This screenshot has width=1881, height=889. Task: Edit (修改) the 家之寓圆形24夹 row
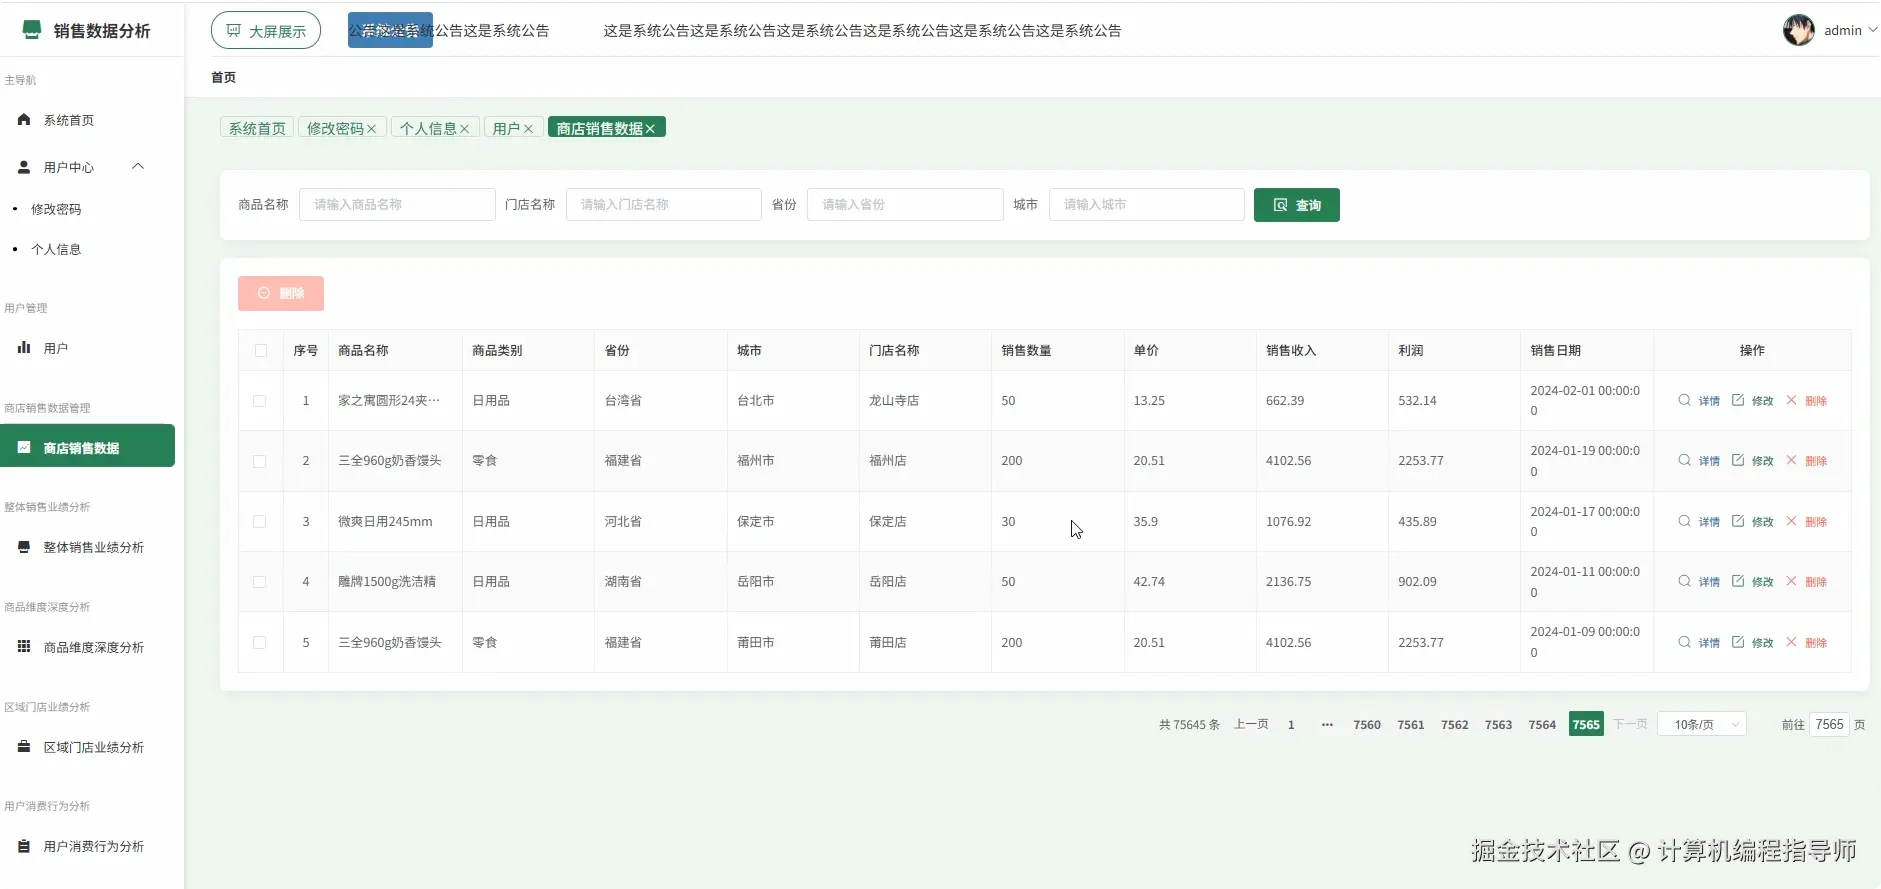click(x=1752, y=401)
